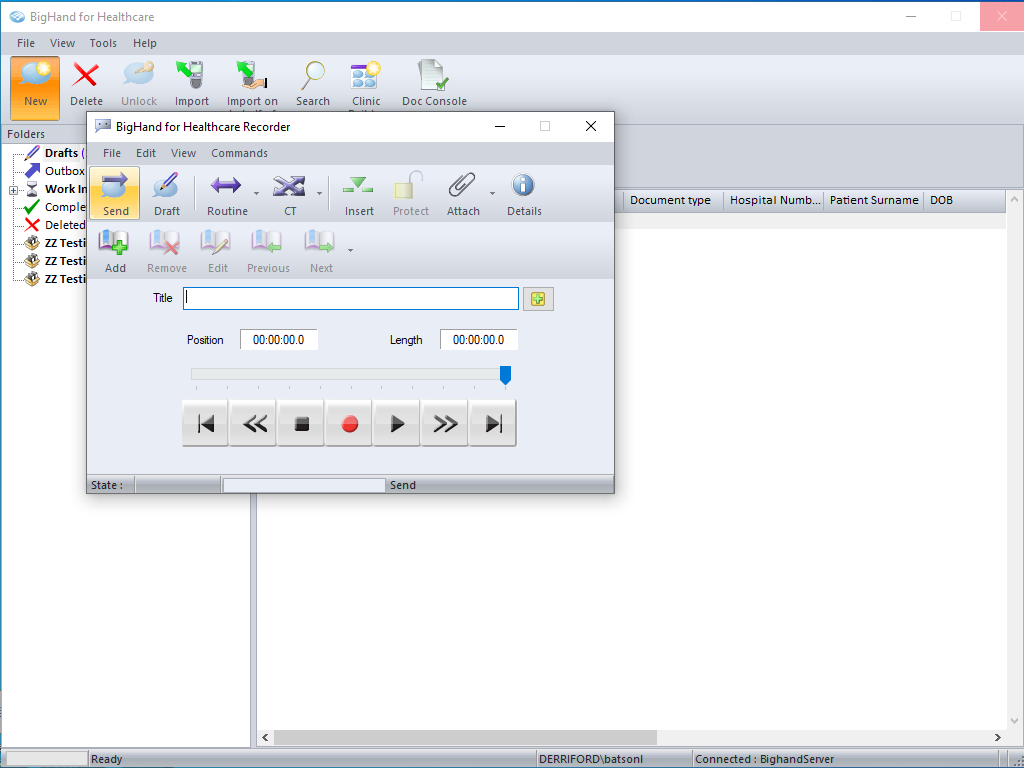The image size is (1024, 768).
Task: Click the right arrow of horizontal scrollbar
Action: (x=998, y=737)
